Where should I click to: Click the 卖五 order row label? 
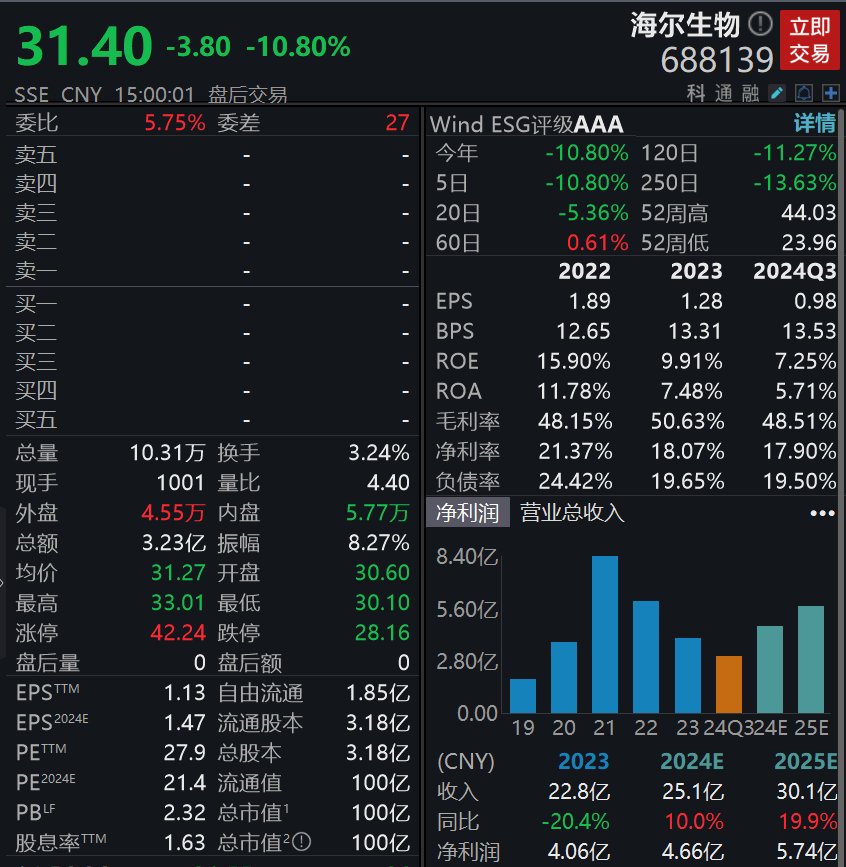36,154
